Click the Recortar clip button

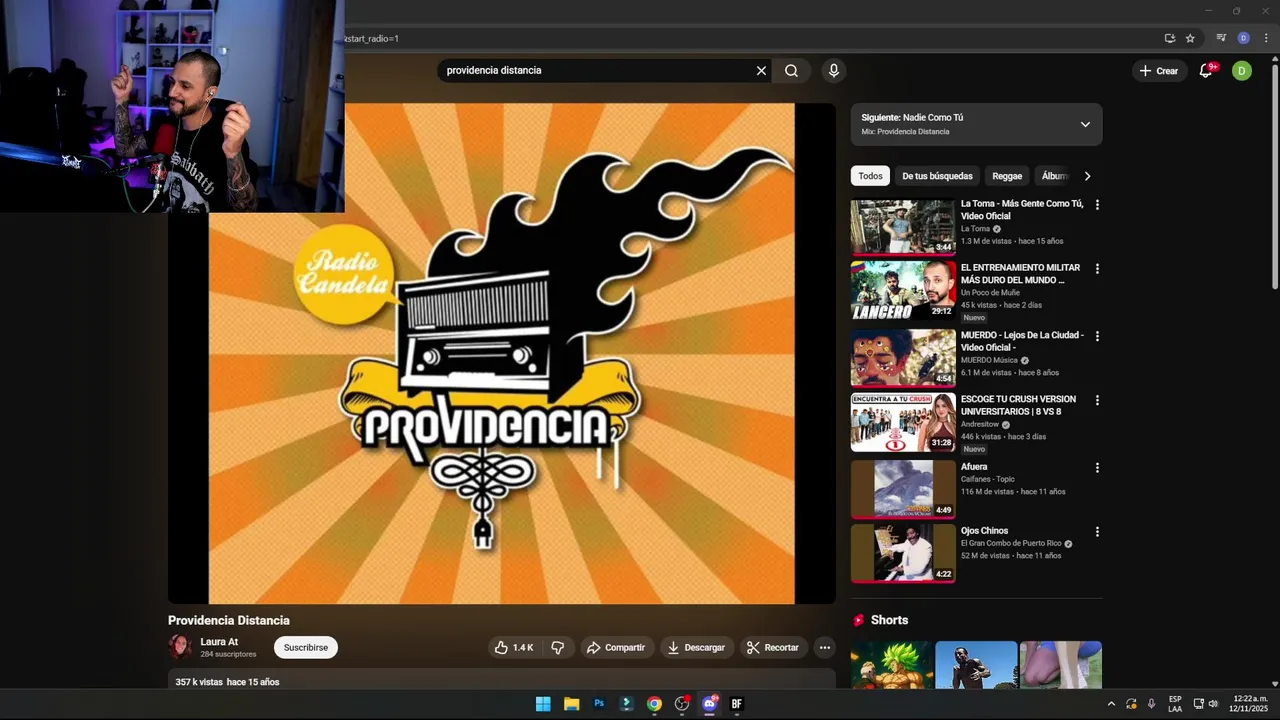[x=773, y=648]
